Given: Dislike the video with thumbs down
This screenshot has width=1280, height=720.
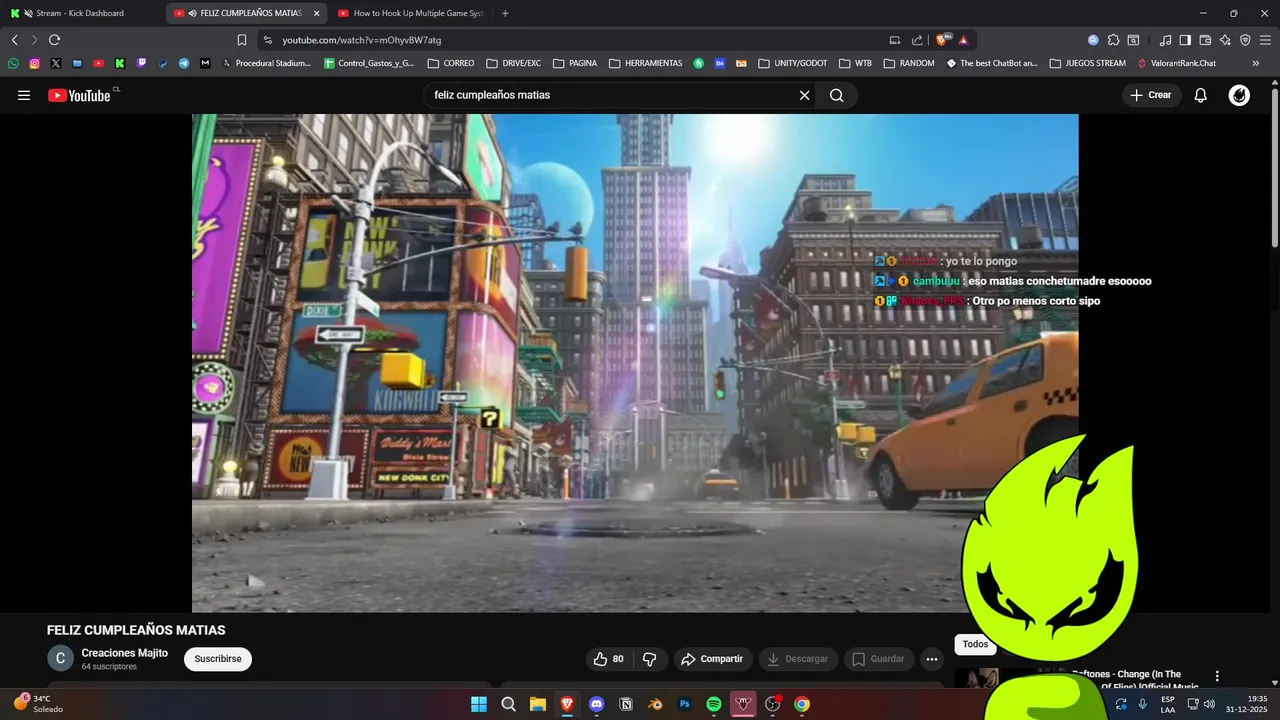Looking at the screenshot, I should click(649, 659).
